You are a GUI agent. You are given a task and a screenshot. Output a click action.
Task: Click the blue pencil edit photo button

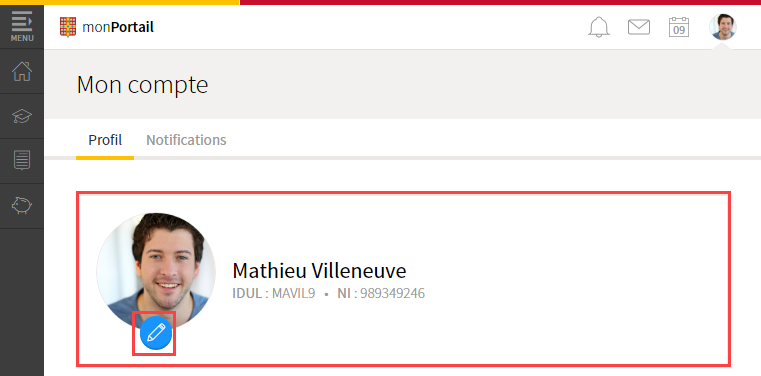pyautogui.click(x=156, y=333)
